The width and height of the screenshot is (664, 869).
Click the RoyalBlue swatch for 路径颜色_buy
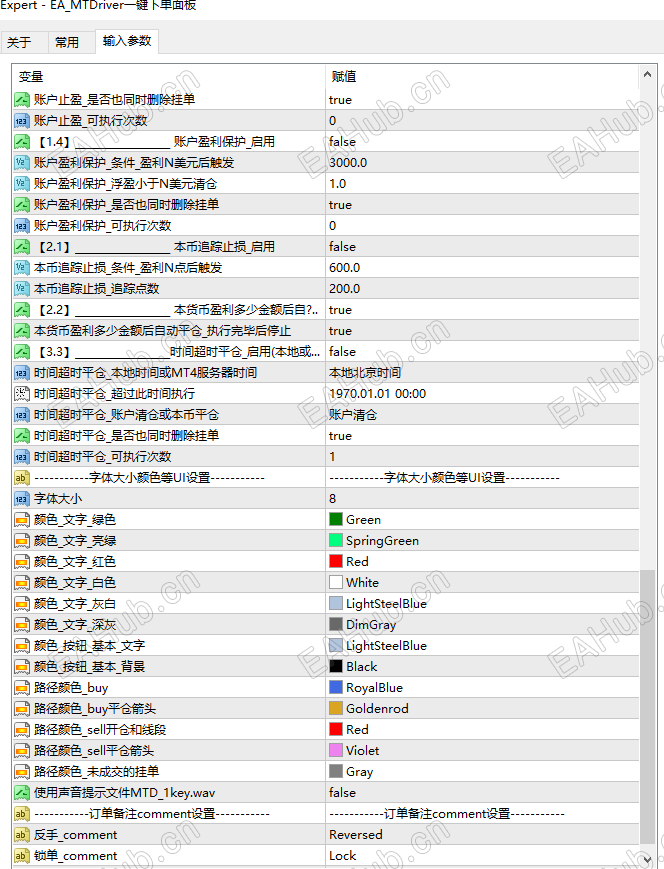[336, 687]
